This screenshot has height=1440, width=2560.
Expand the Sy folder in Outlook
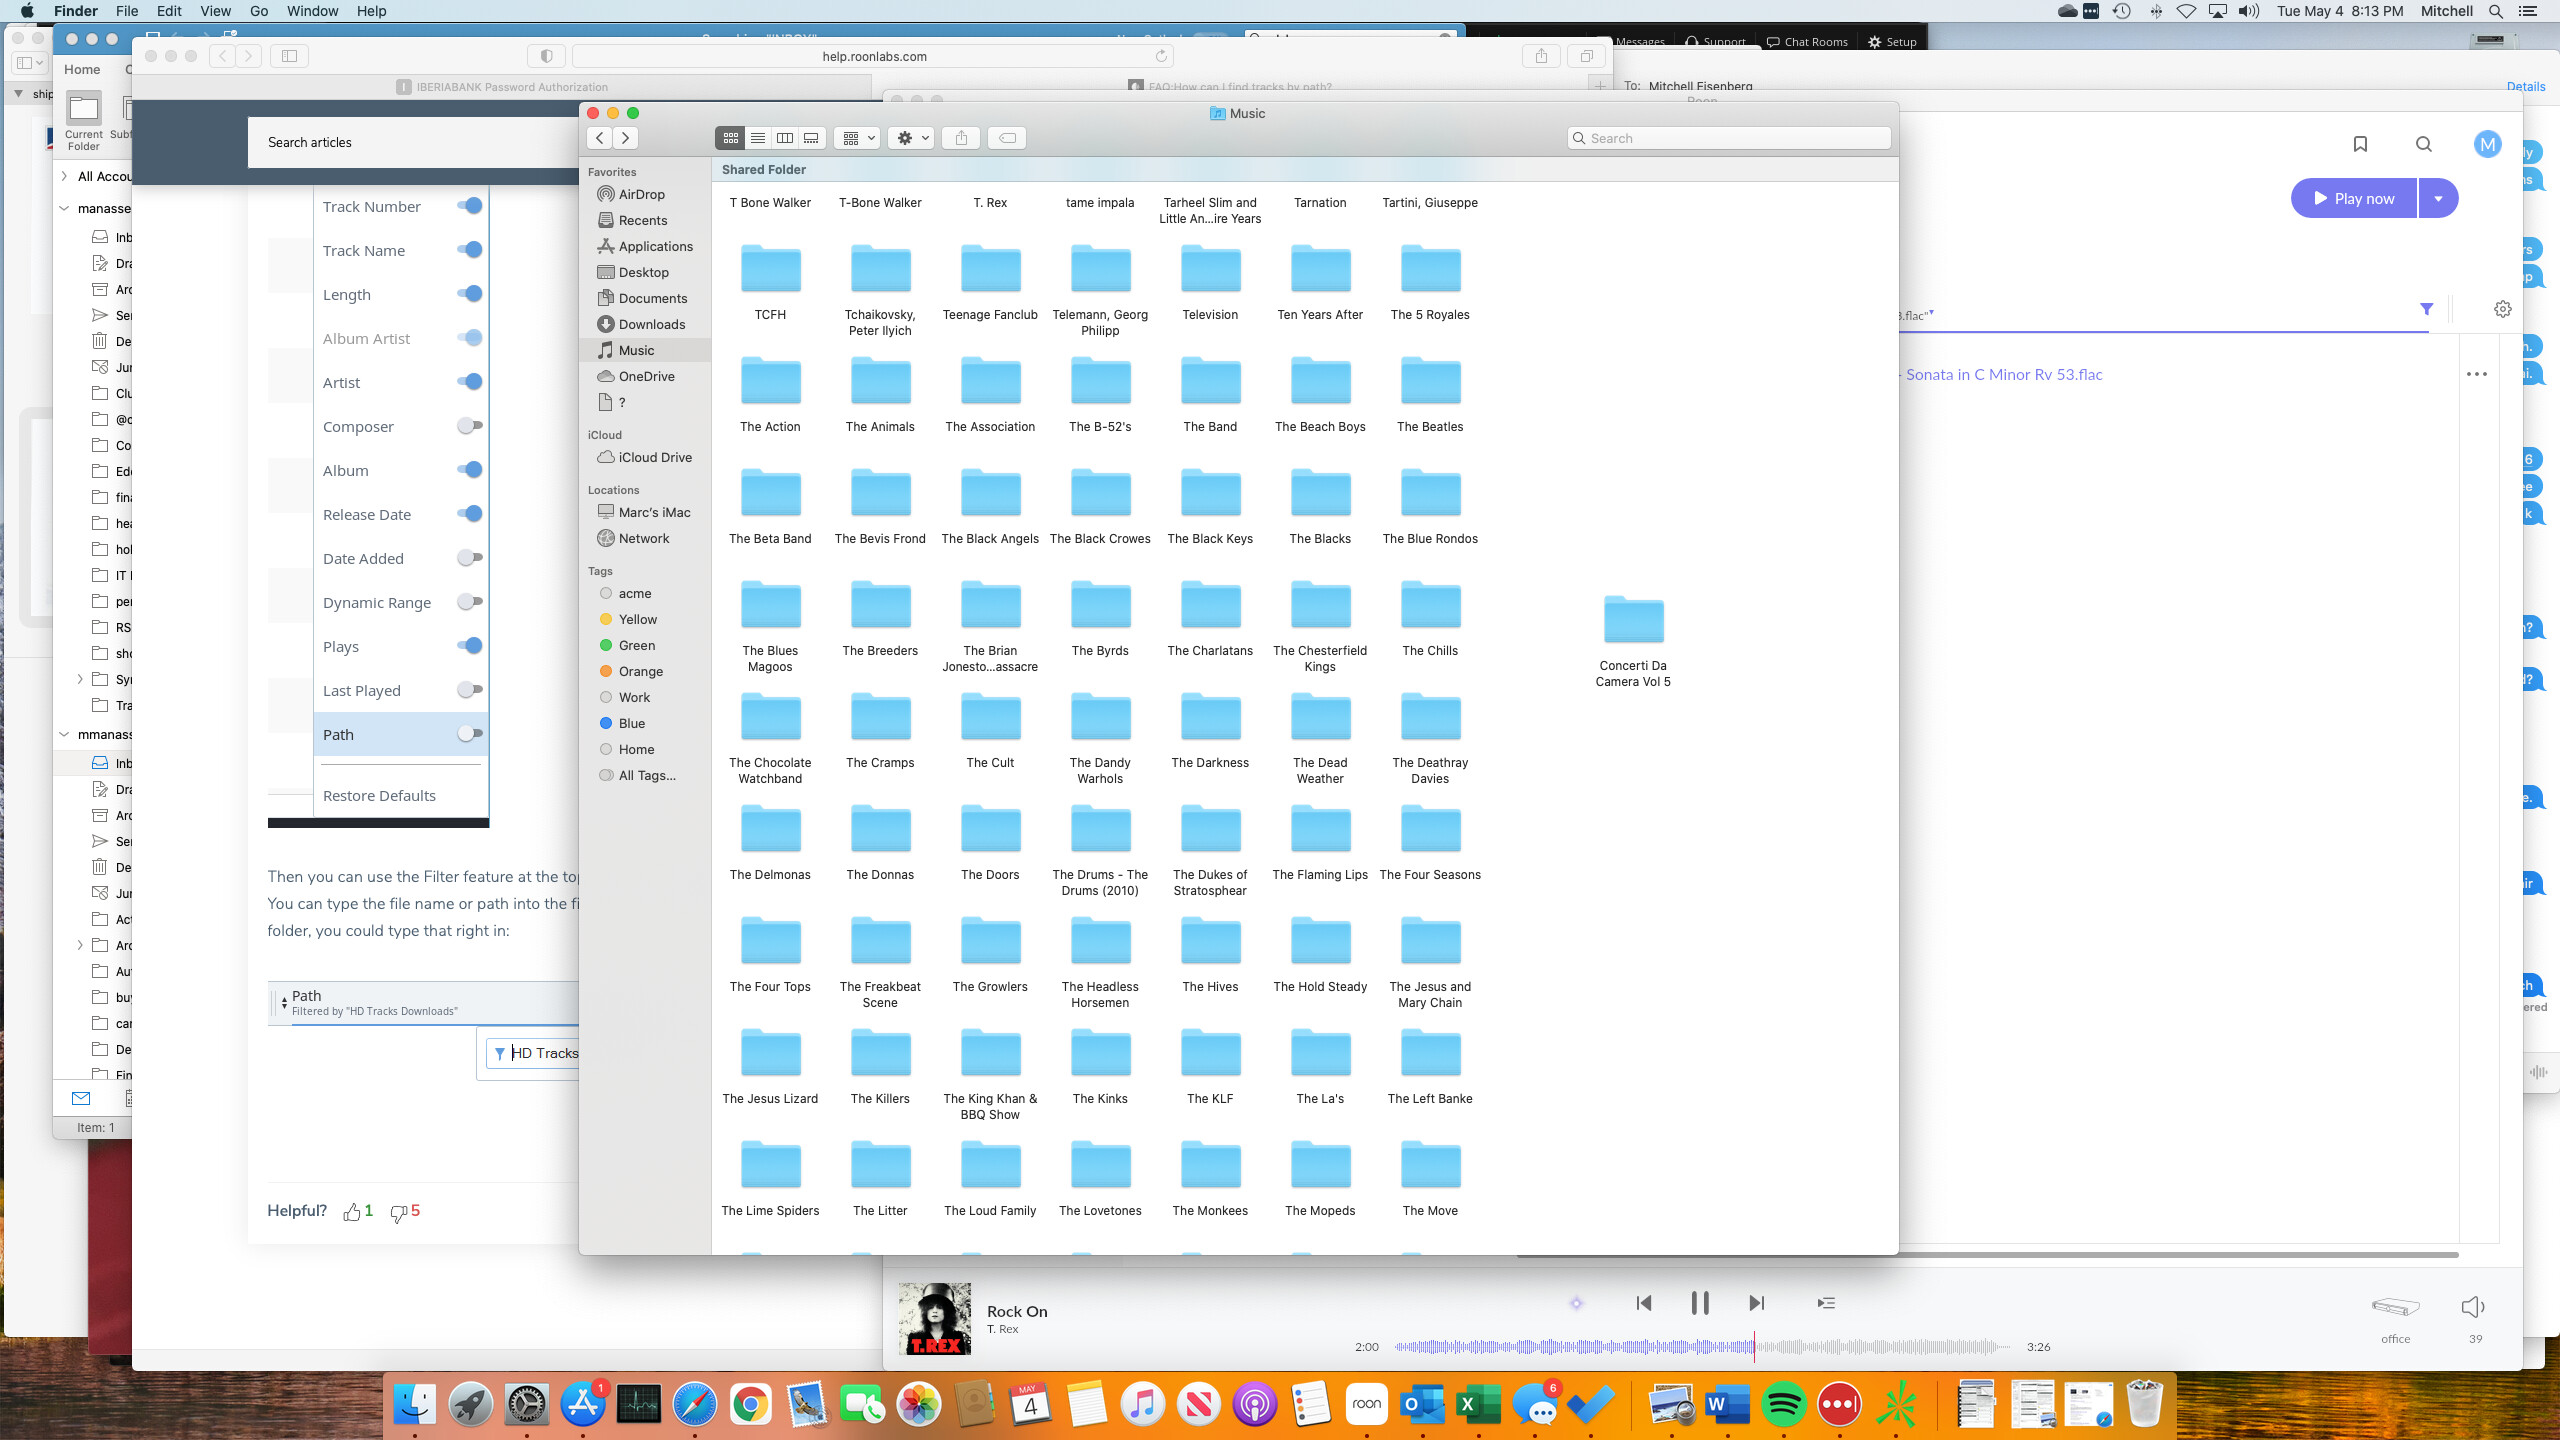click(80, 679)
